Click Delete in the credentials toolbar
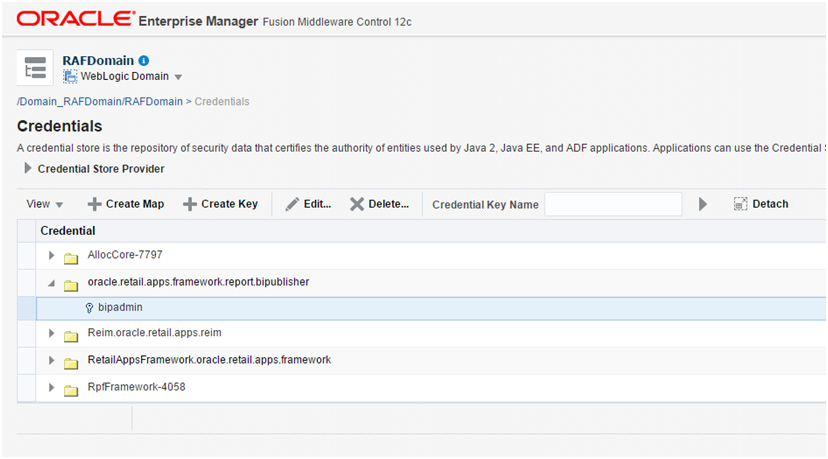Screen dimensions: 828x459 point(379,204)
